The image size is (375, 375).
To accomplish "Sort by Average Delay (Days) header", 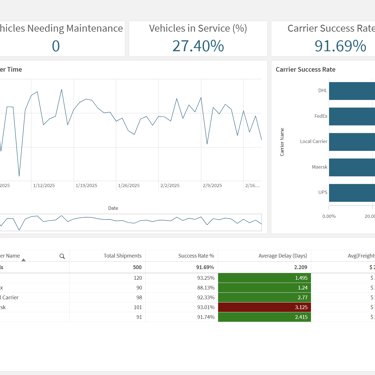I will [283, 256].
